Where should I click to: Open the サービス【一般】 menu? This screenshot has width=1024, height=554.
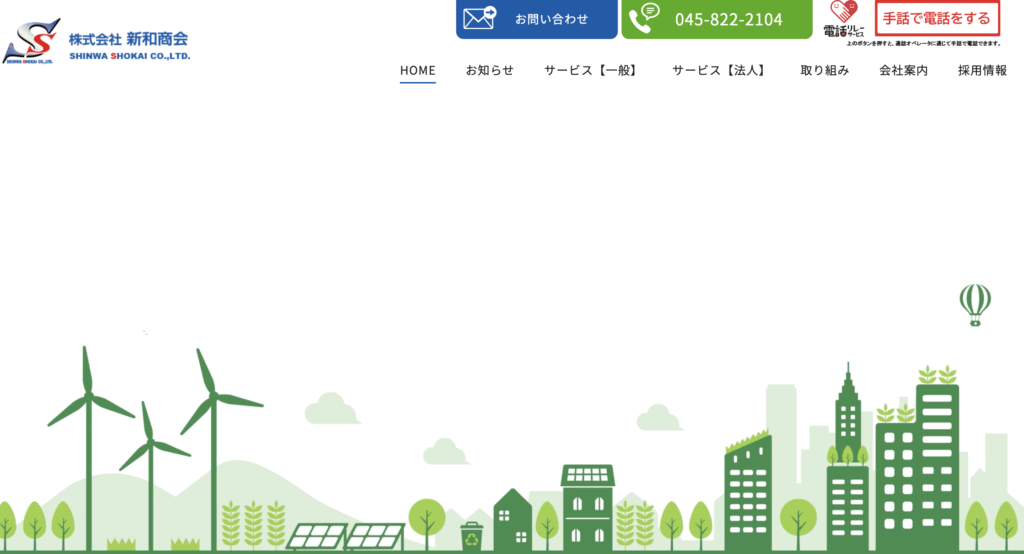click(x=592, y=70)
